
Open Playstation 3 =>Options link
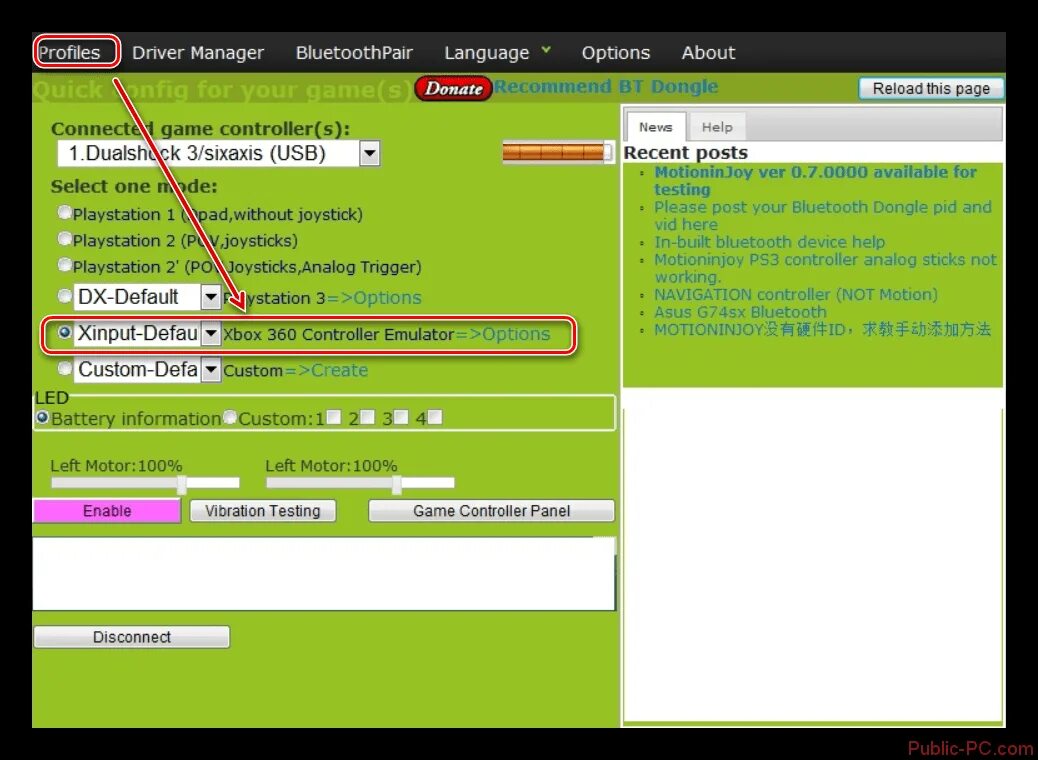[x=373, y=298]
